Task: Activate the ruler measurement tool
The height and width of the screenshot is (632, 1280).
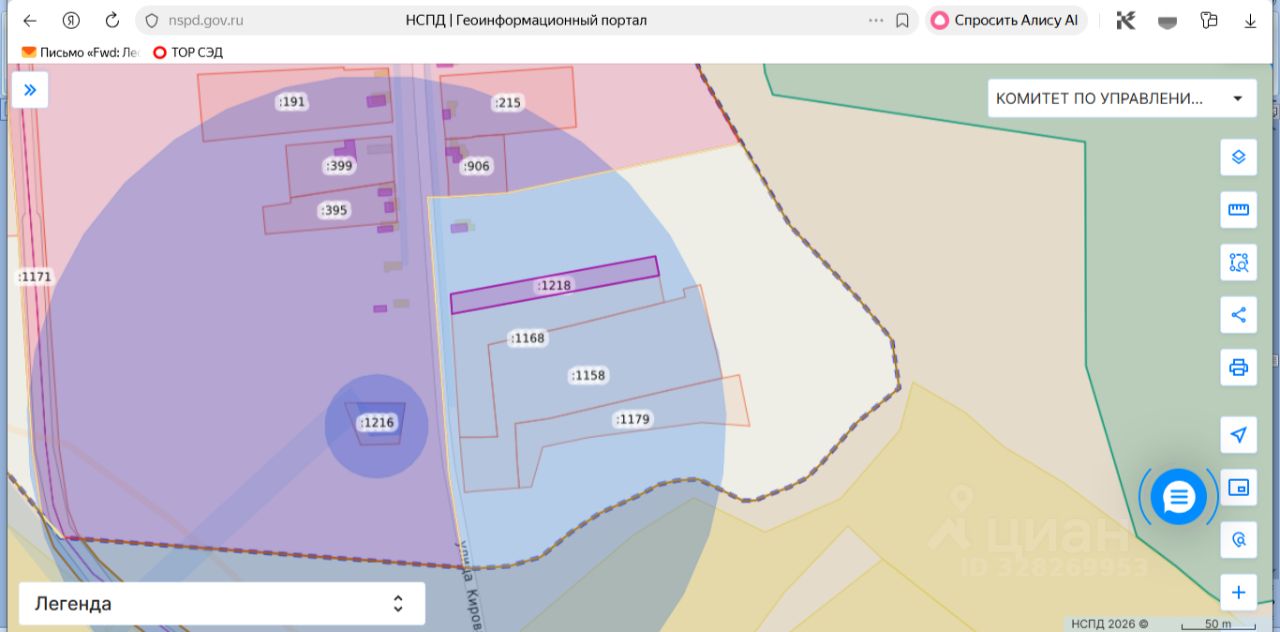Action: pos(1238,210)
